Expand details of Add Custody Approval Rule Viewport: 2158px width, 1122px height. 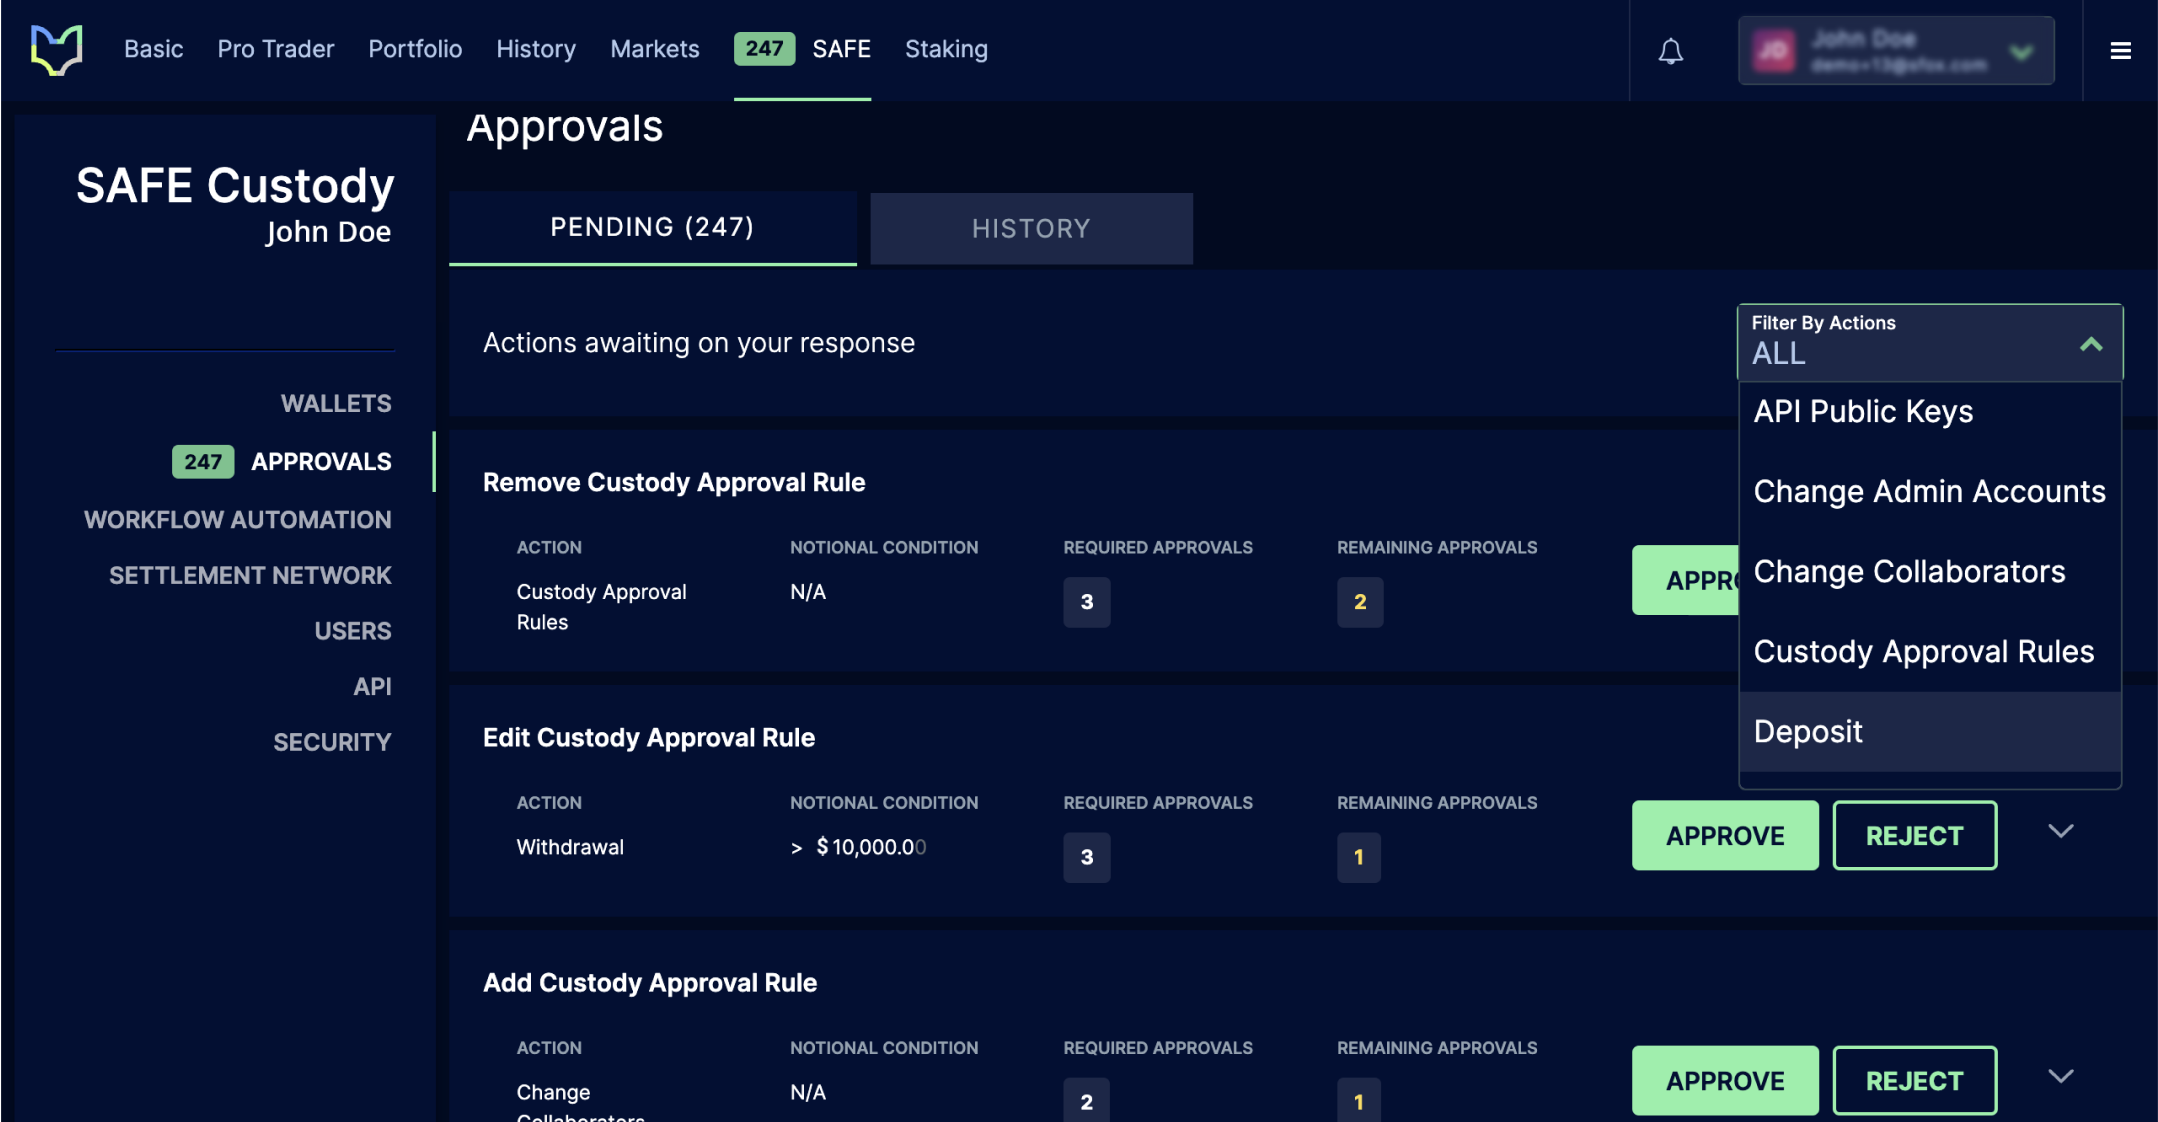pyautogui.click(x=2060, y=1076)
